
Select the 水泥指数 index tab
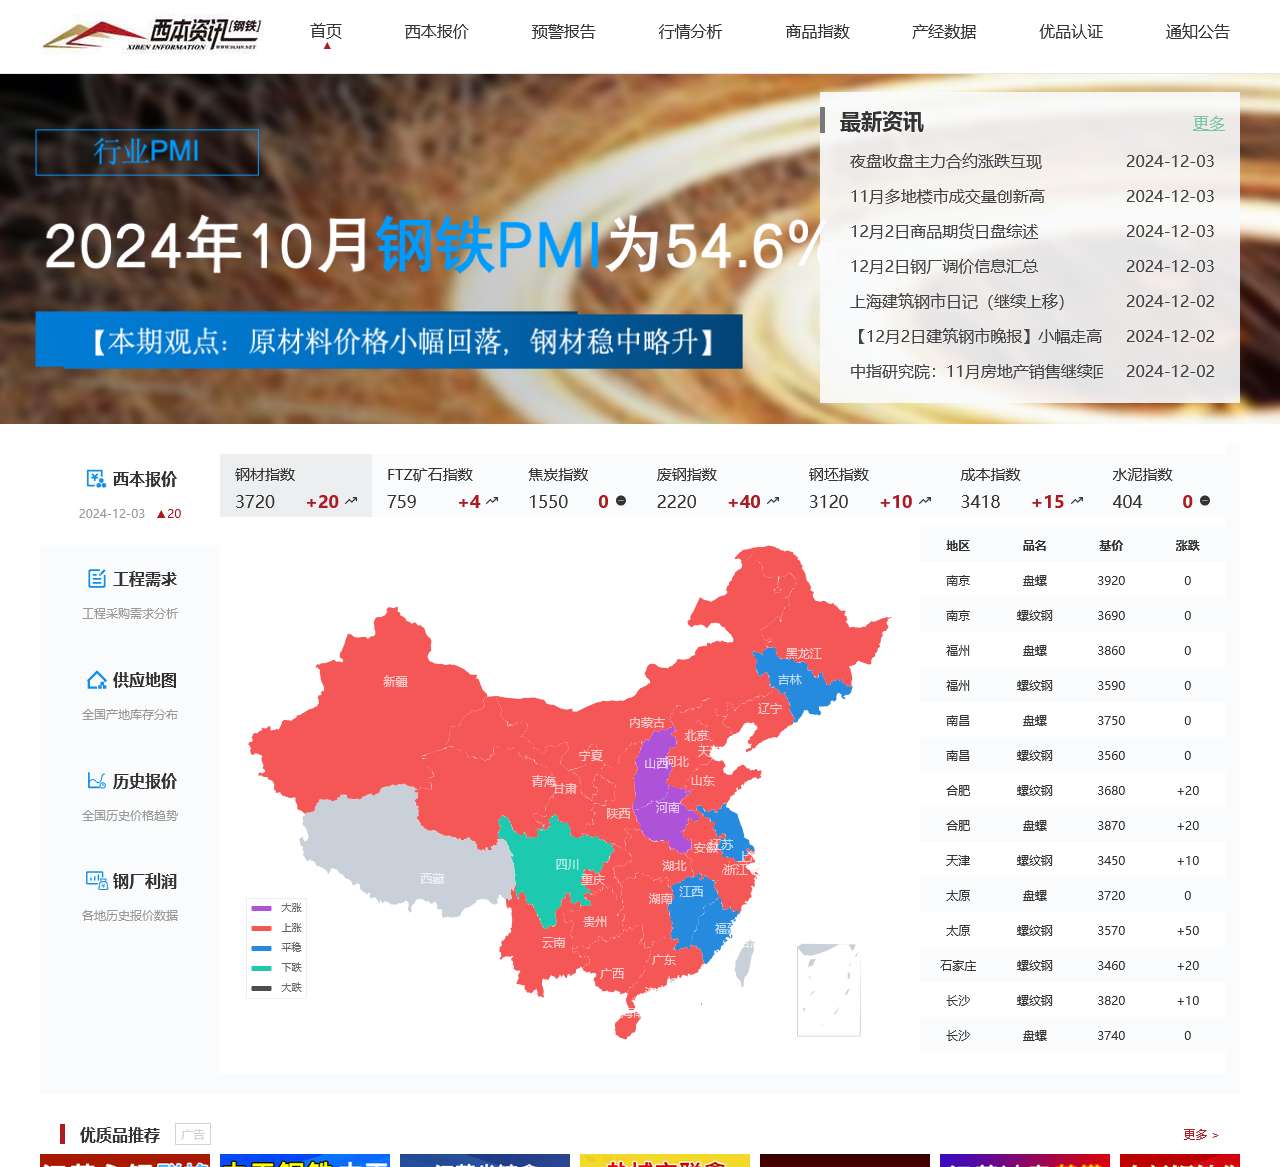click(1162, 486)
